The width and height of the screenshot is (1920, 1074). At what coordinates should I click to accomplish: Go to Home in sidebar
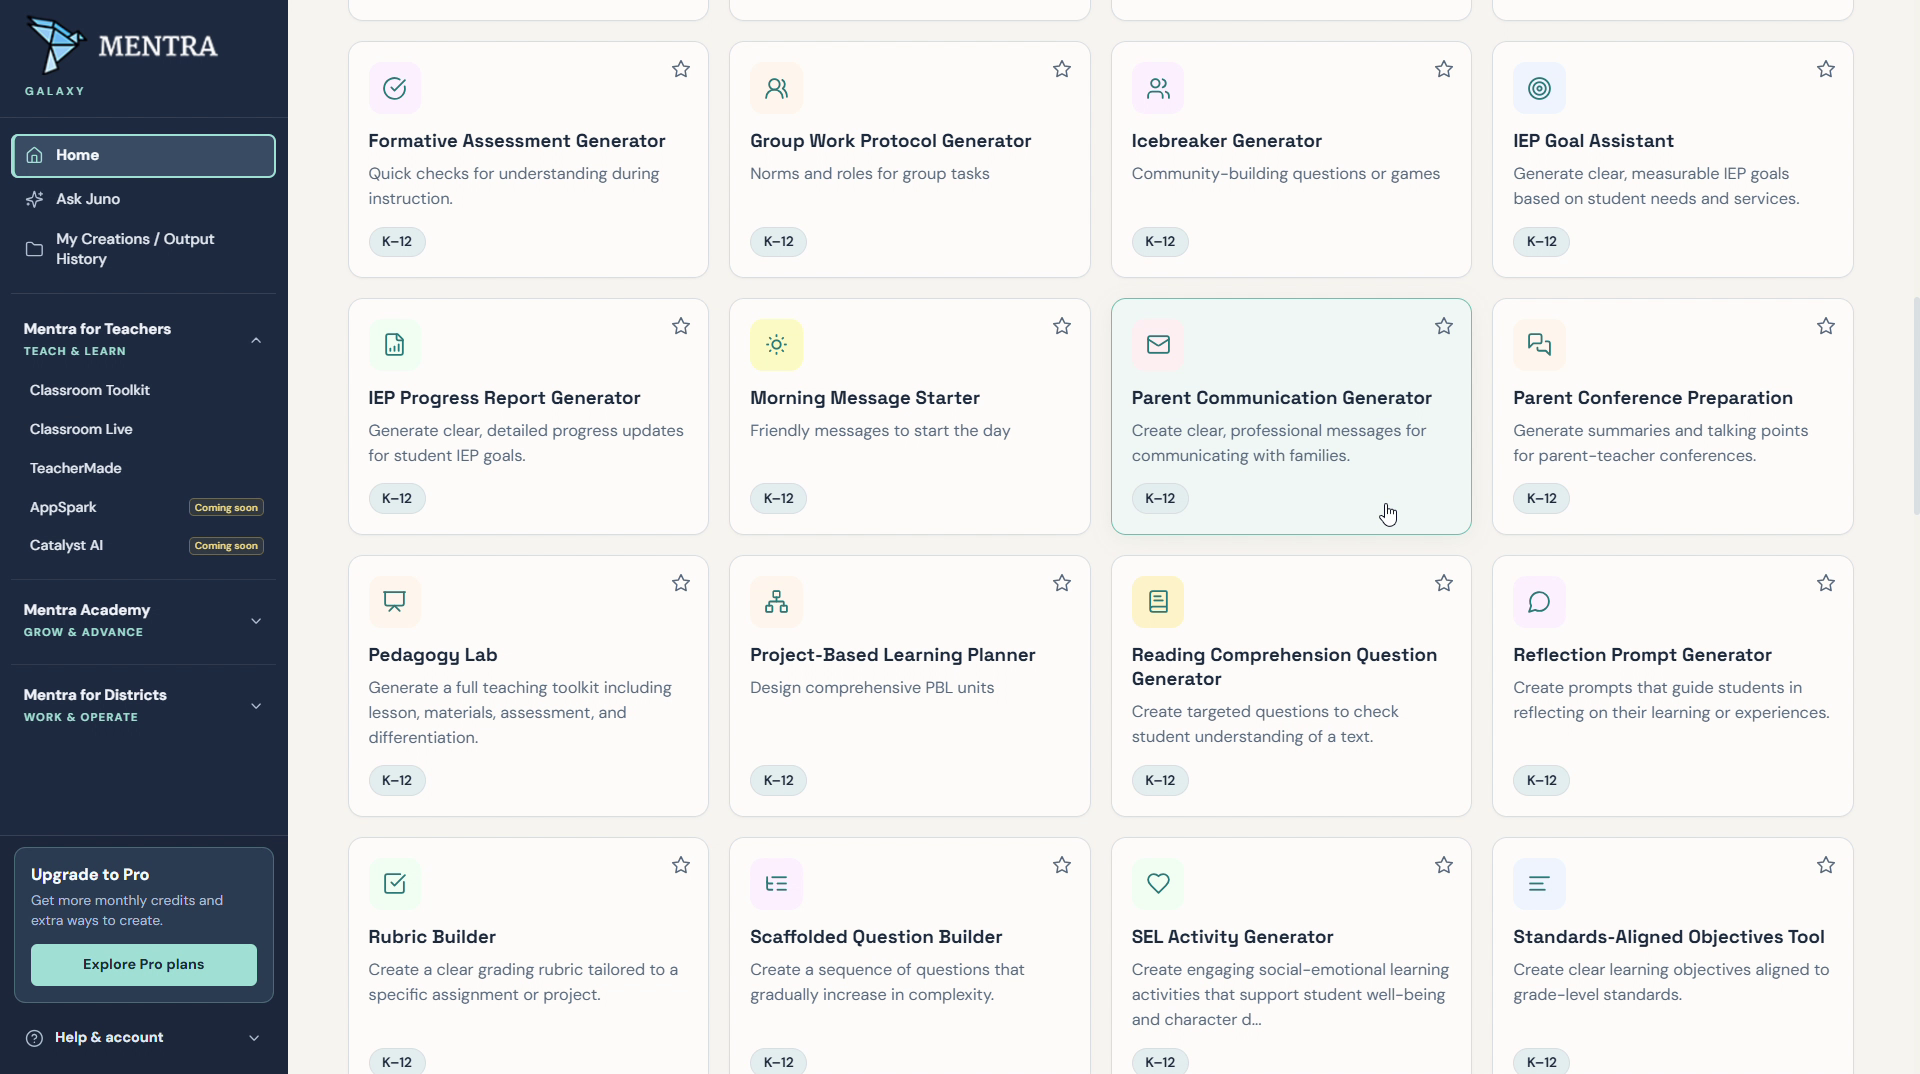(144, 156)
